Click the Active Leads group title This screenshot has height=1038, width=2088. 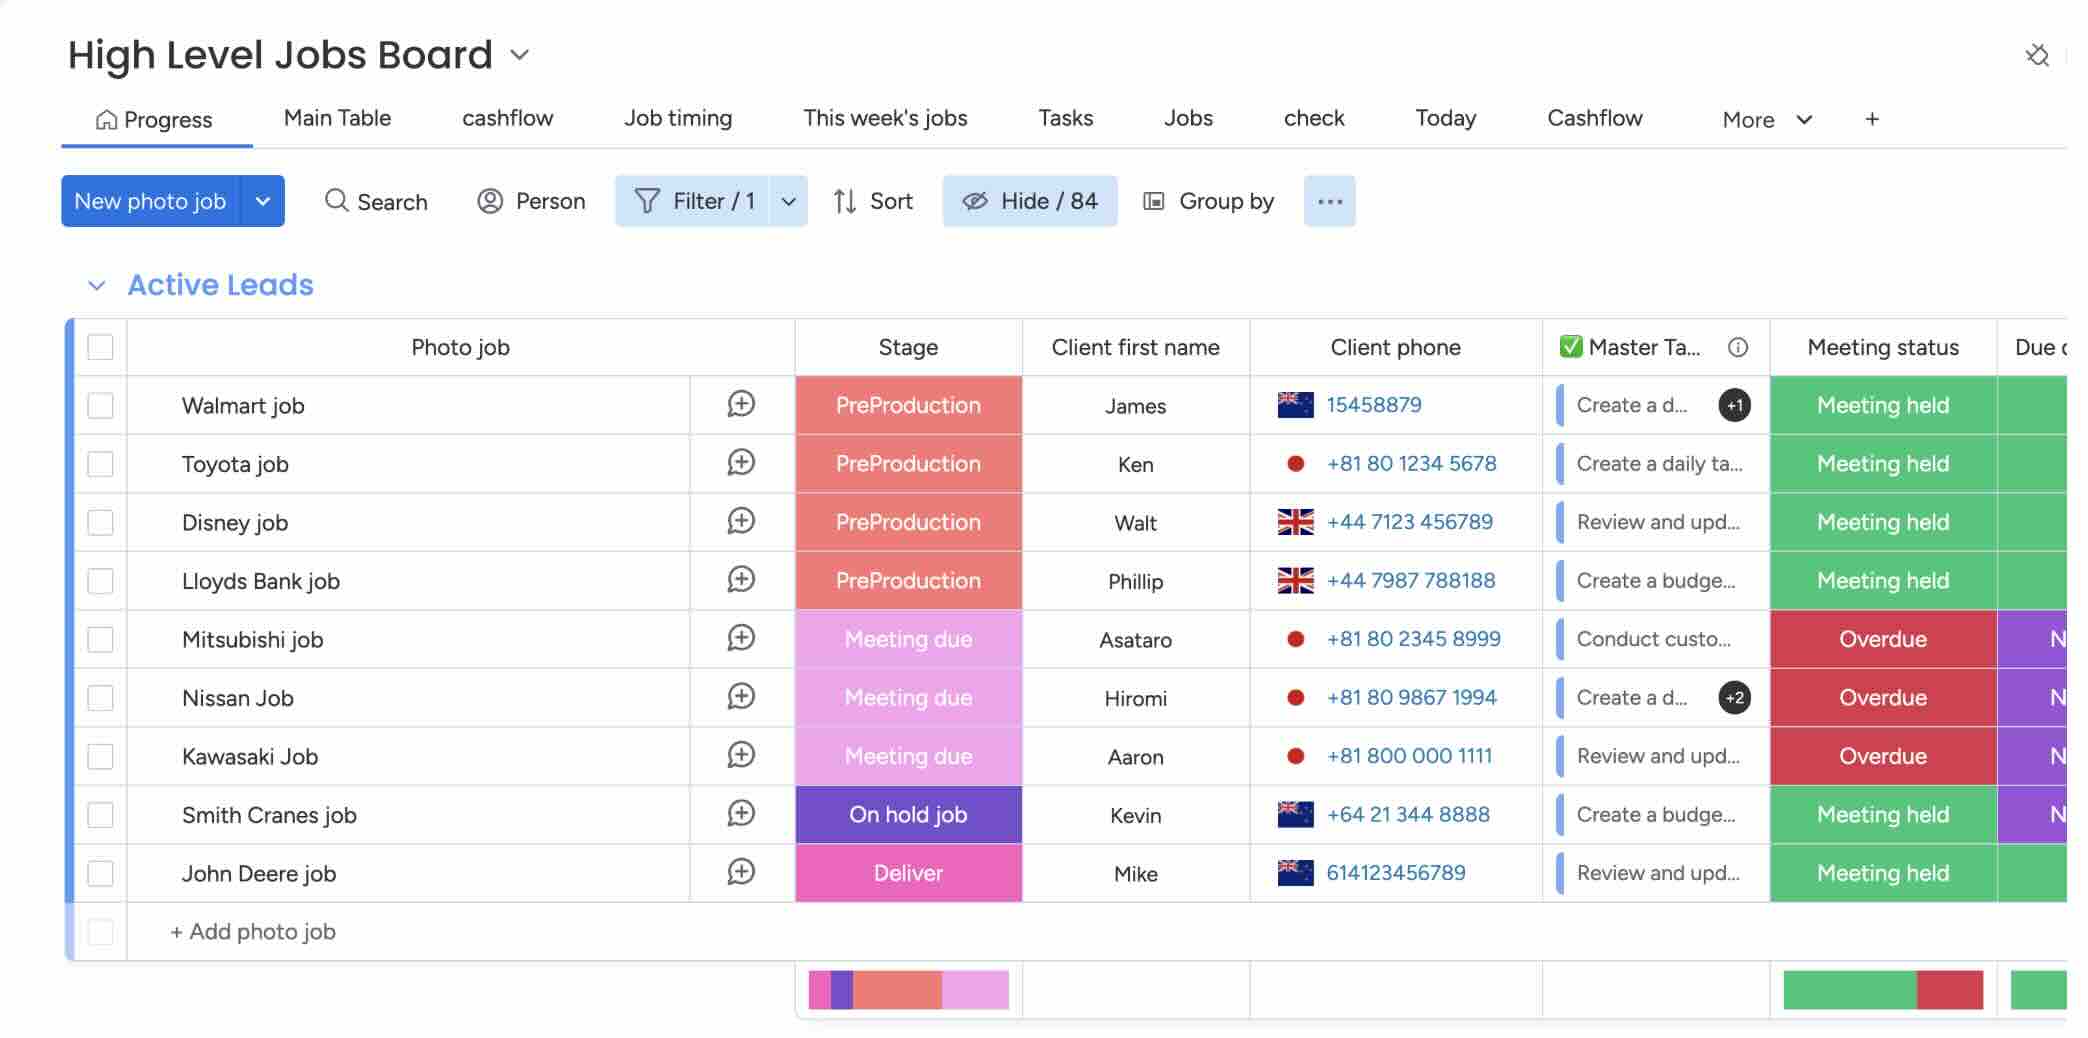click(221, 285)
